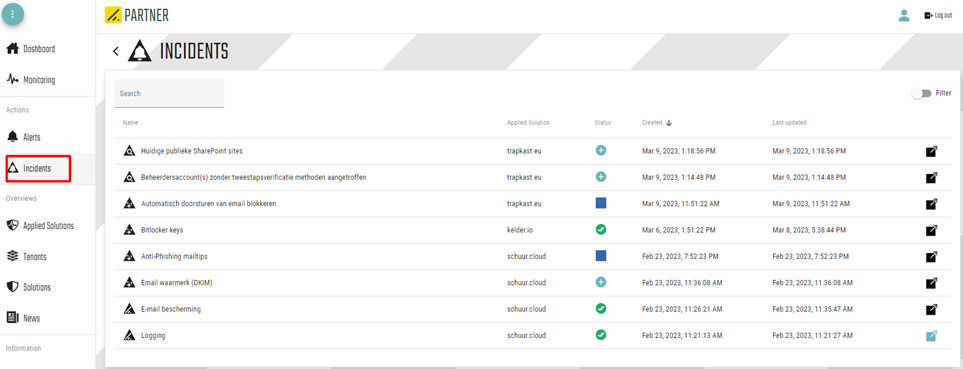Select Email waarmerk (DKIM) name
Screen dimensions: 963x369
click(177, 283)
